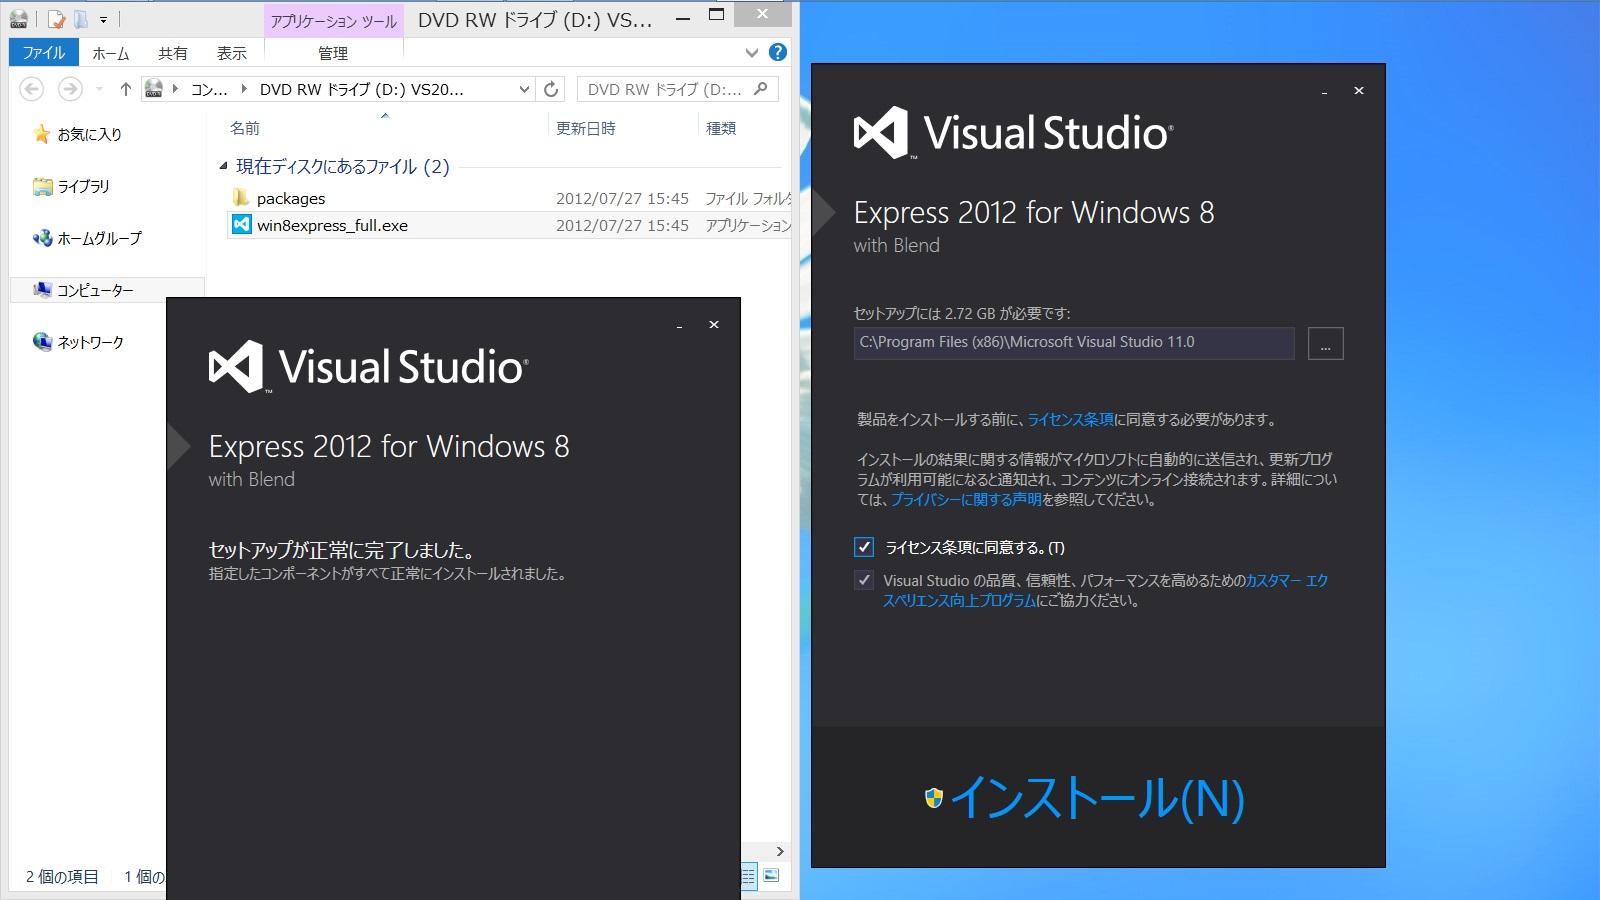Click the Visual Studio logo in the install dialog
Viewport: 1600px width, 900px height.
pyautogui.click(x=1013, y=133)
